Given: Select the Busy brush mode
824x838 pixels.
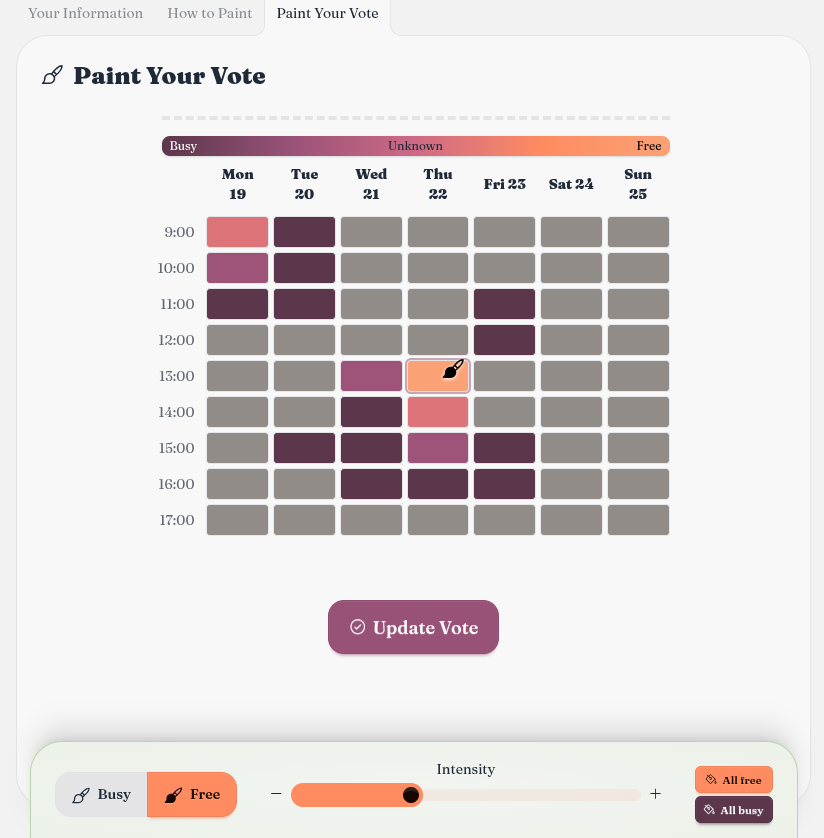Looking at the screenshot, I should pyautogui.click(x=101, y=795).
